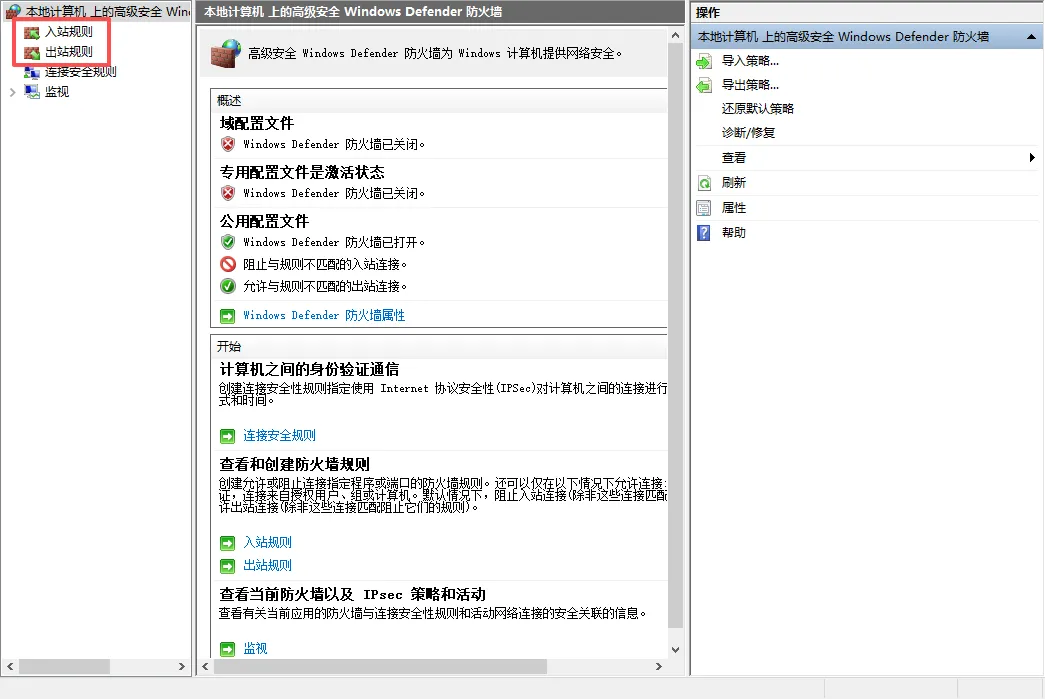Click the 域配置文件 heading text

[x=257, y=123]
